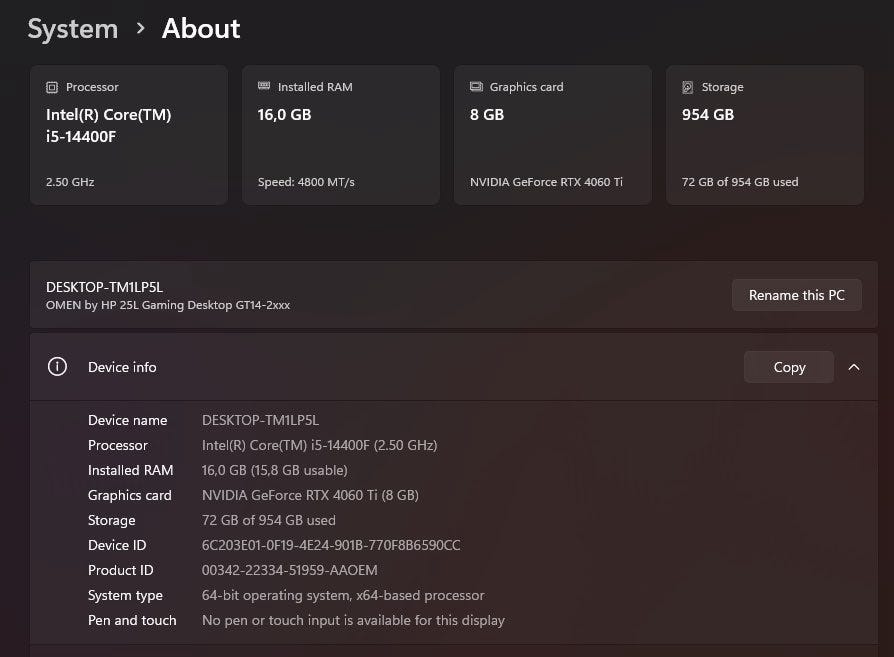Open the Storage 954 GB card
894x657 pixels.
coord(765,135)
